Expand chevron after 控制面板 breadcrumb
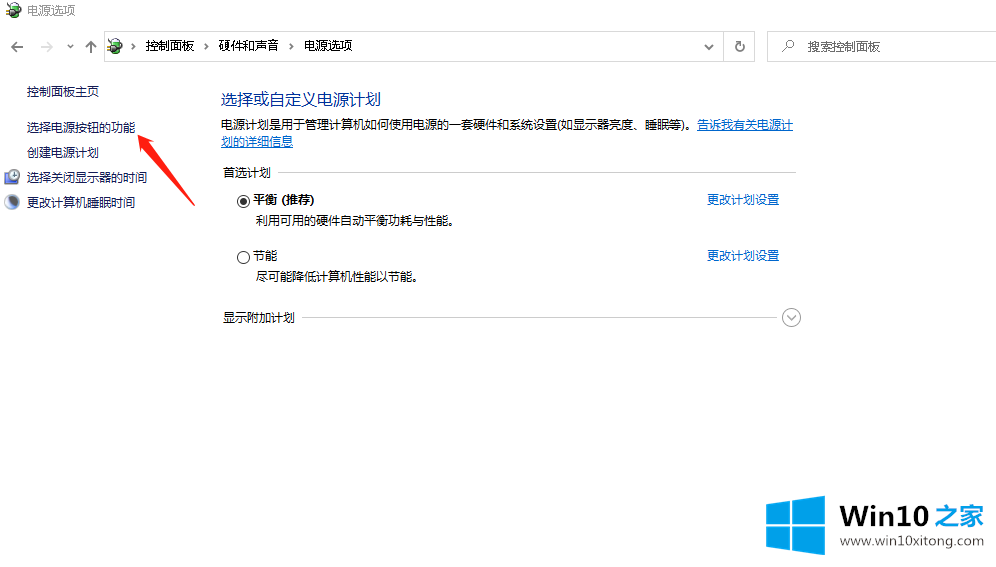This screenshot has height=567, width=996. click(206, 46)
